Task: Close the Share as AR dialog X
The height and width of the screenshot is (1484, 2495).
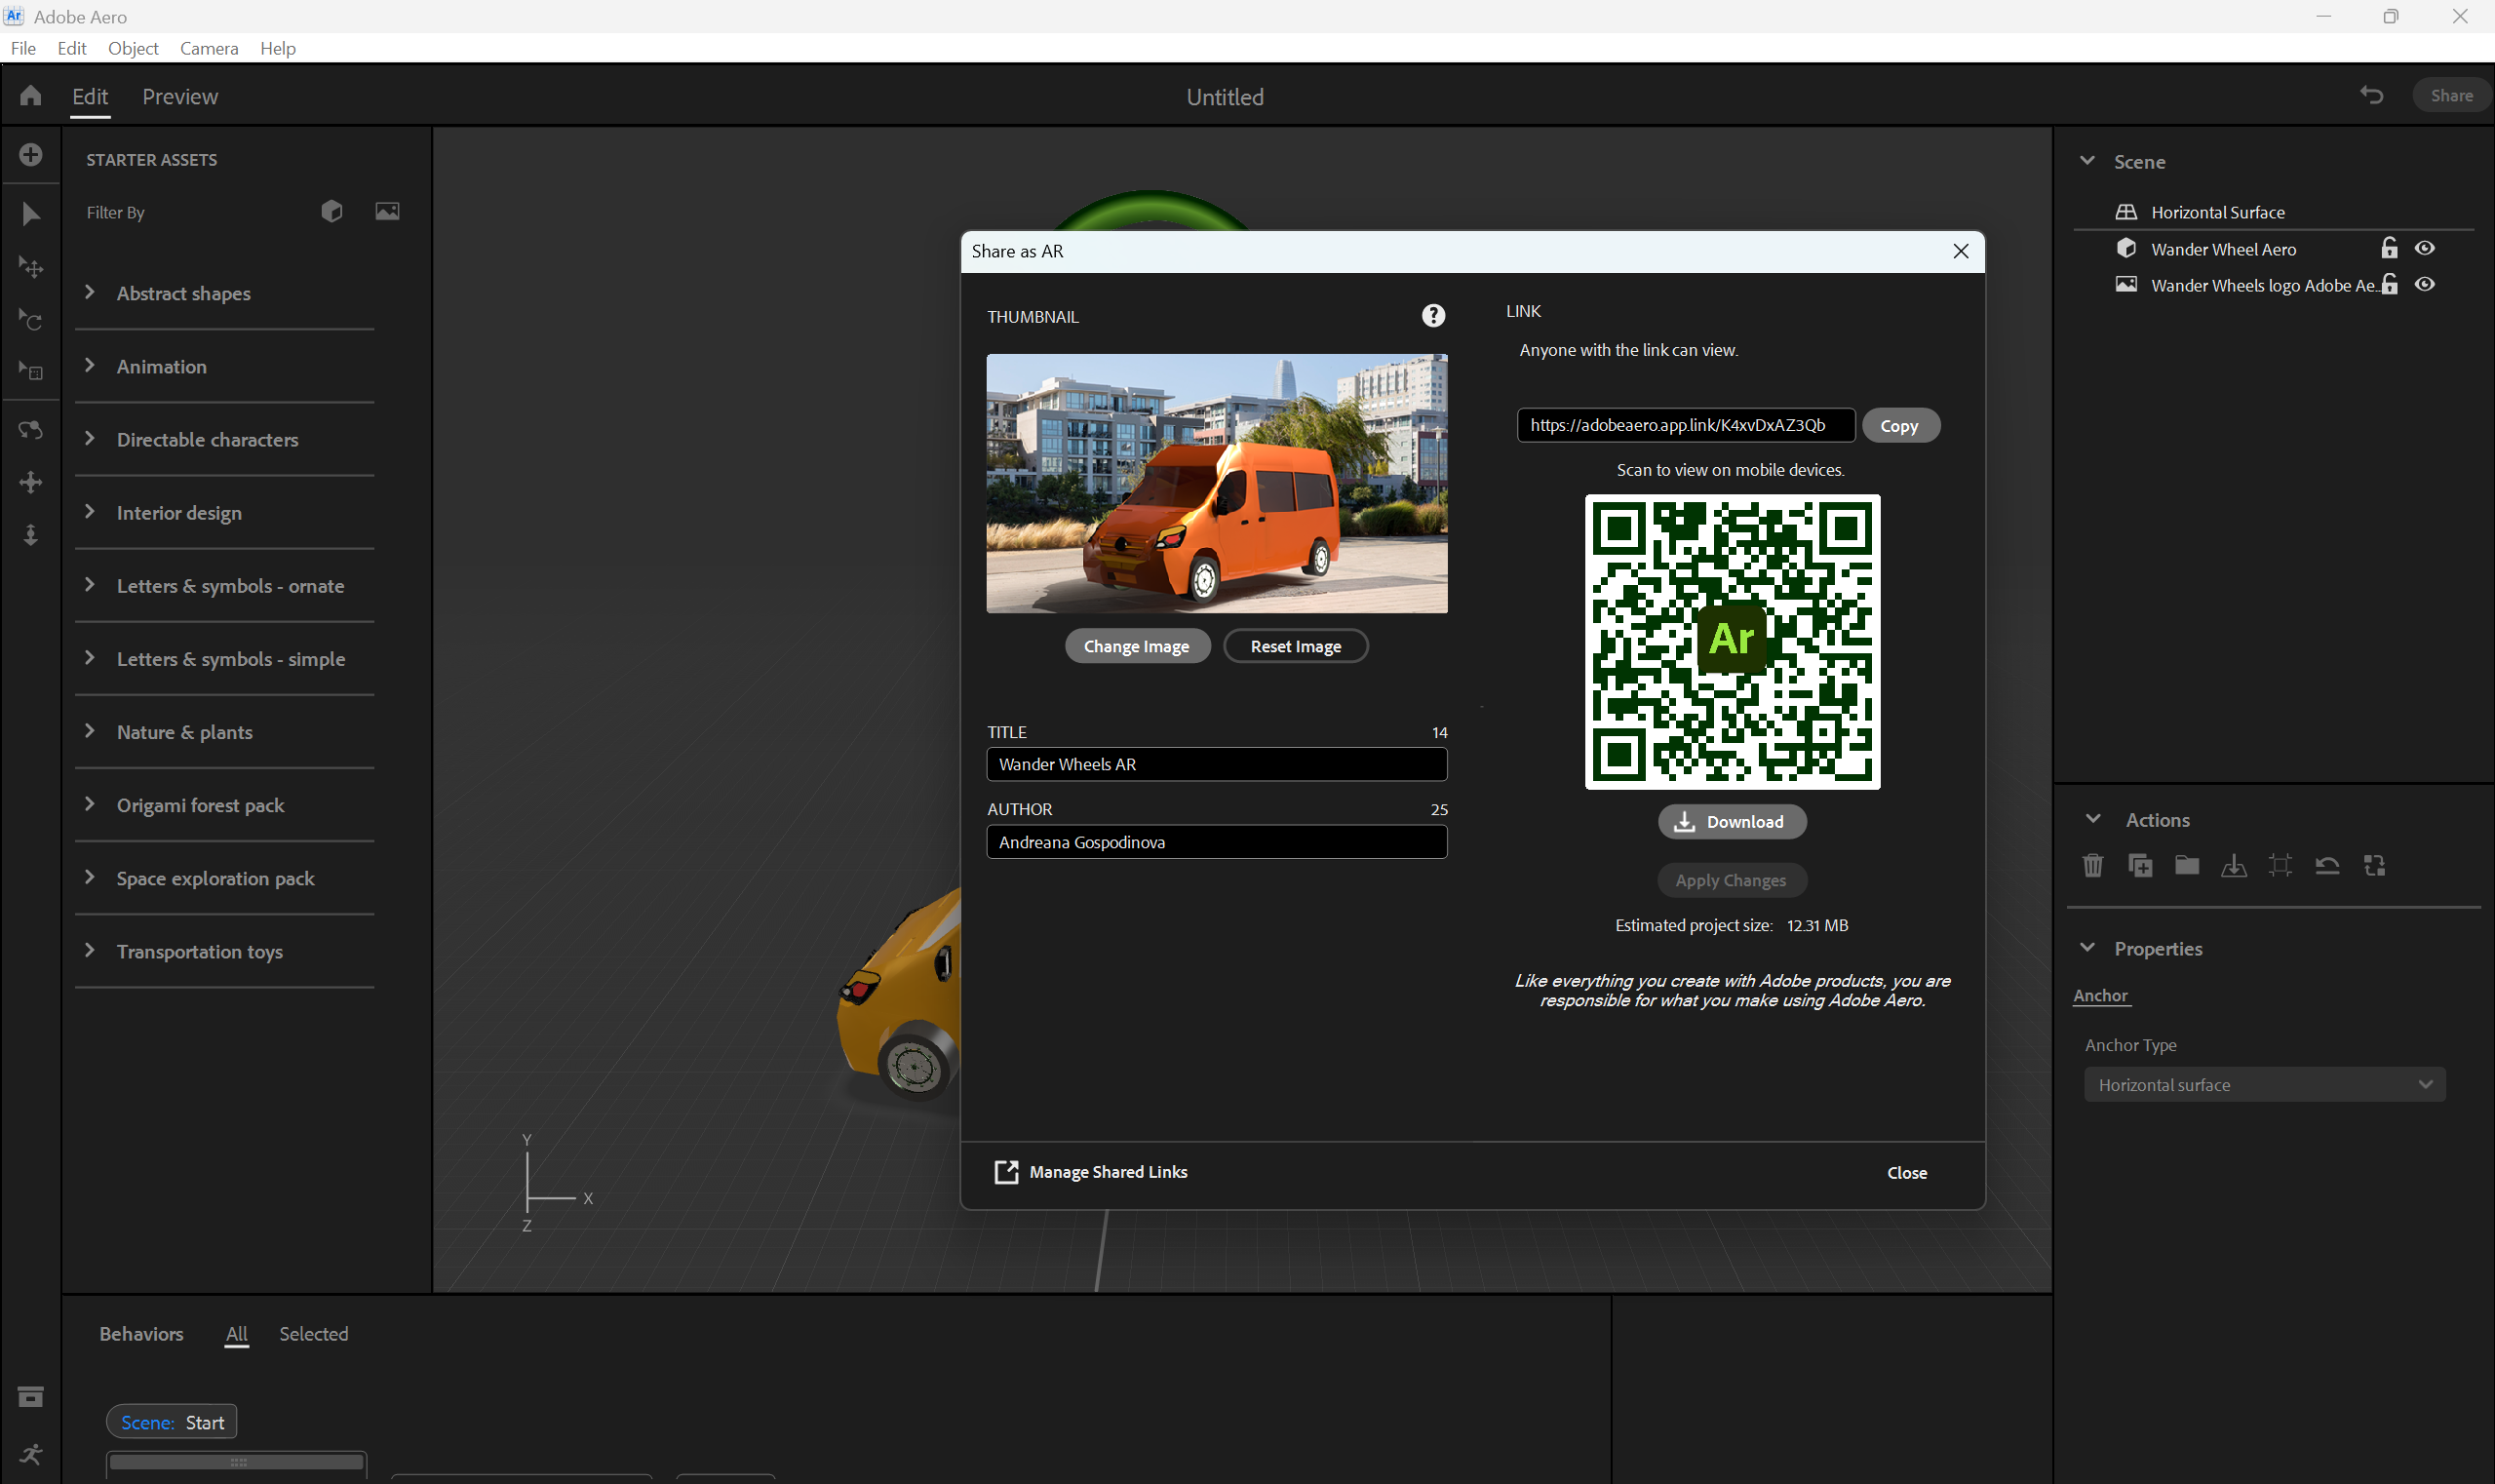Action: click(x=1961, y=251)
